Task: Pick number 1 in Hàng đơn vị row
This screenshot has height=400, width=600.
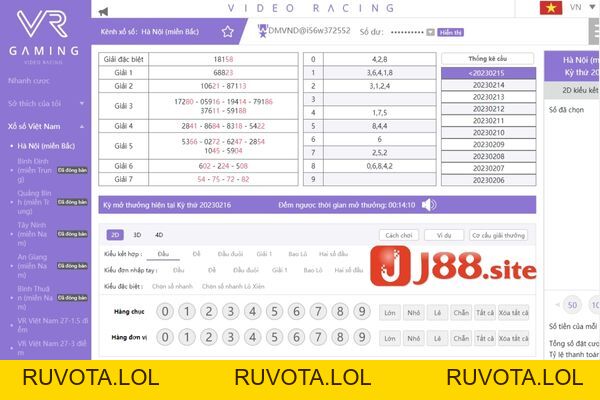Action: point(187,337)
